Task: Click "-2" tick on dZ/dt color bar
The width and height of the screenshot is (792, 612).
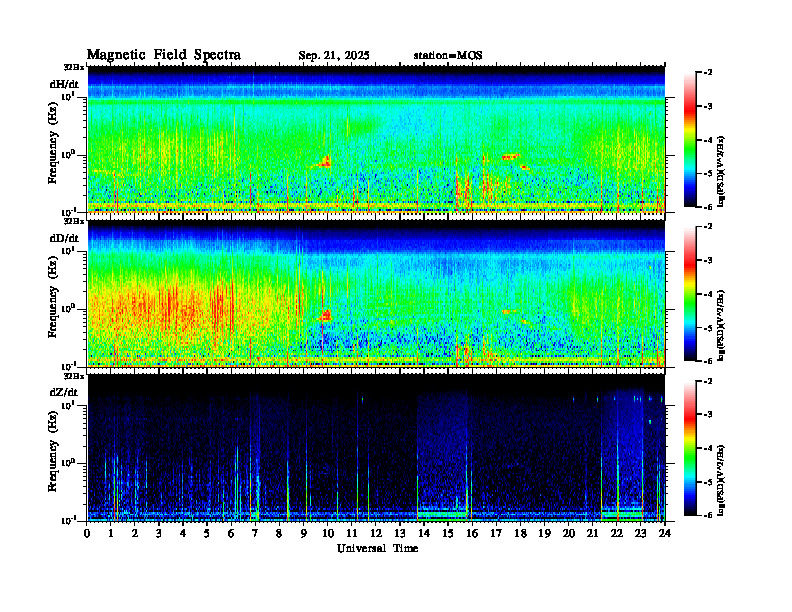Action: (708, 381)
